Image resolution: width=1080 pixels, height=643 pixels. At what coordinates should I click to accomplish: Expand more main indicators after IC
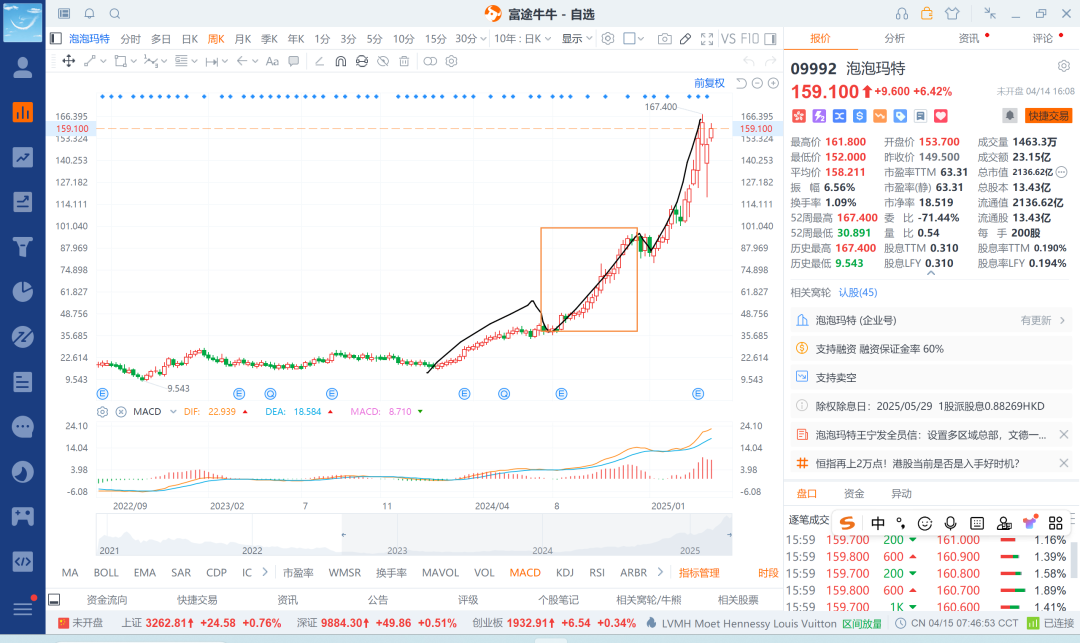click(x=265, y=572)
